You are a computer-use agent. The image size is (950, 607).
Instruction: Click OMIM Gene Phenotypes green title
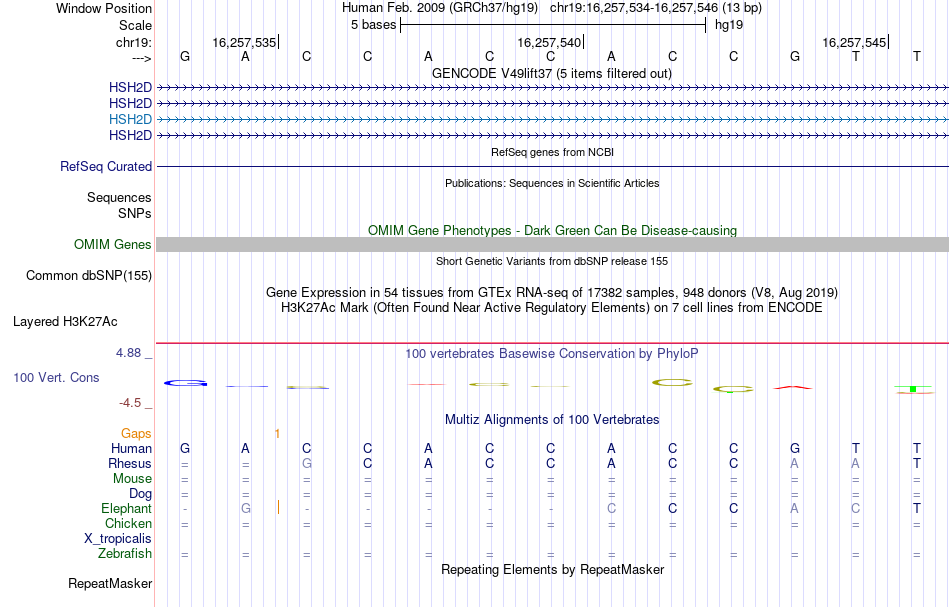tap(552, 230)
